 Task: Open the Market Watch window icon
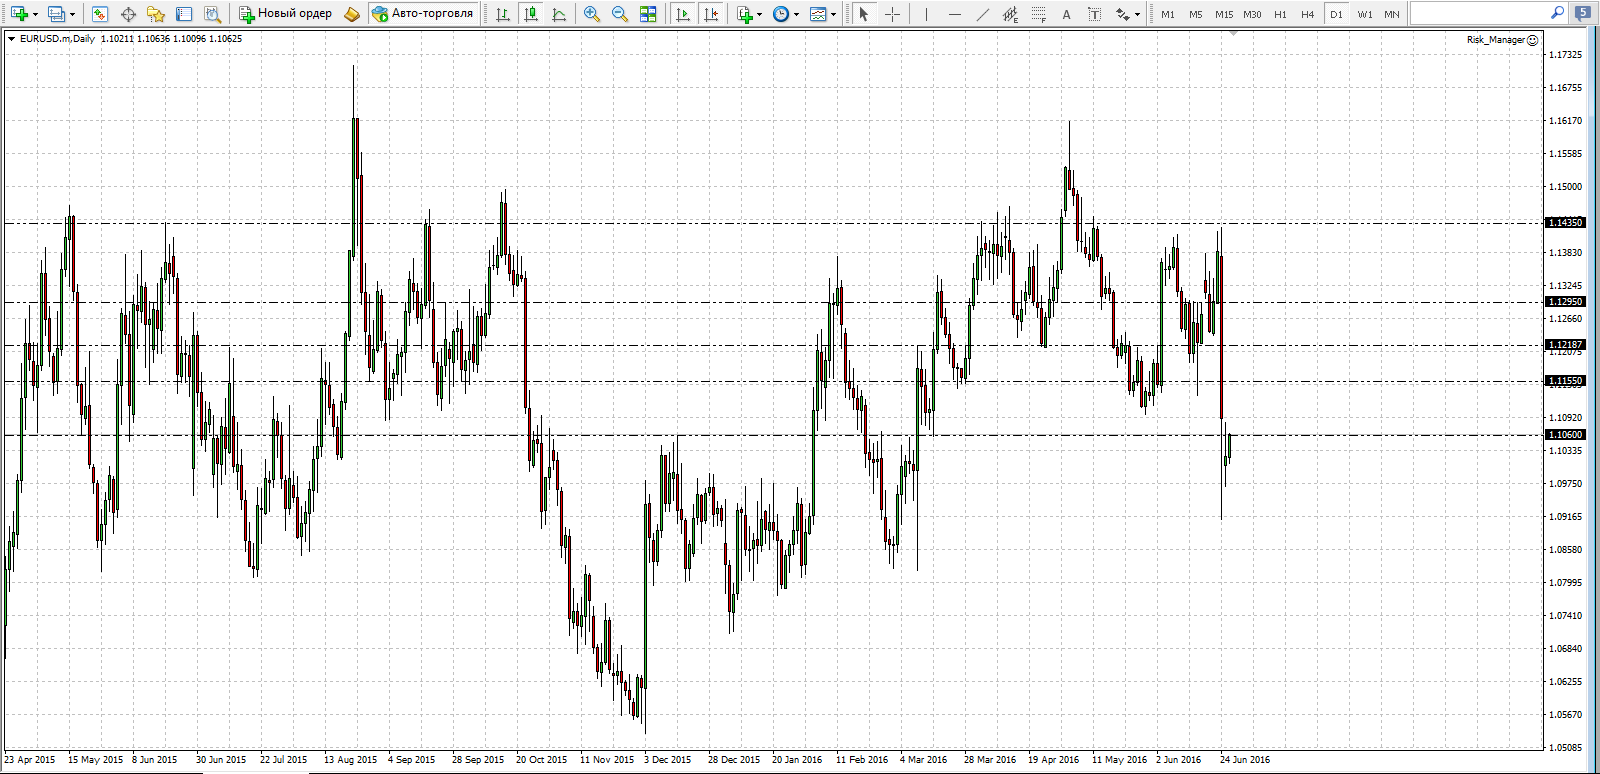tap(99, 14)
